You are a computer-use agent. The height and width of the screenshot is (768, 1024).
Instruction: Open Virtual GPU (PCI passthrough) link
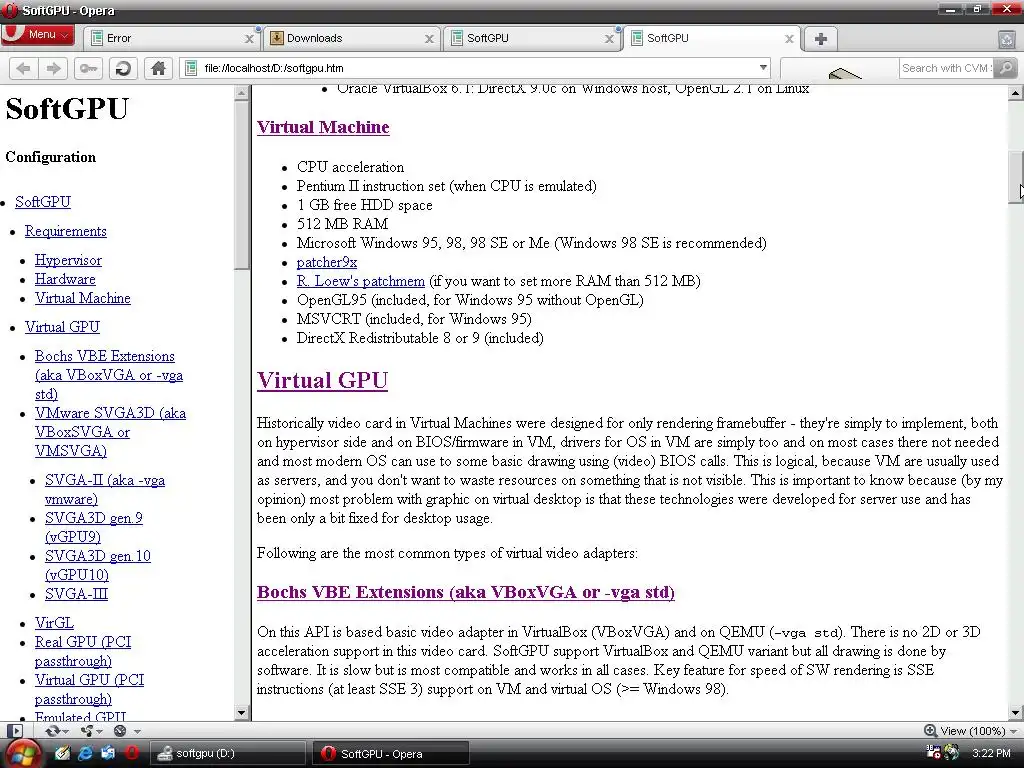89,689
